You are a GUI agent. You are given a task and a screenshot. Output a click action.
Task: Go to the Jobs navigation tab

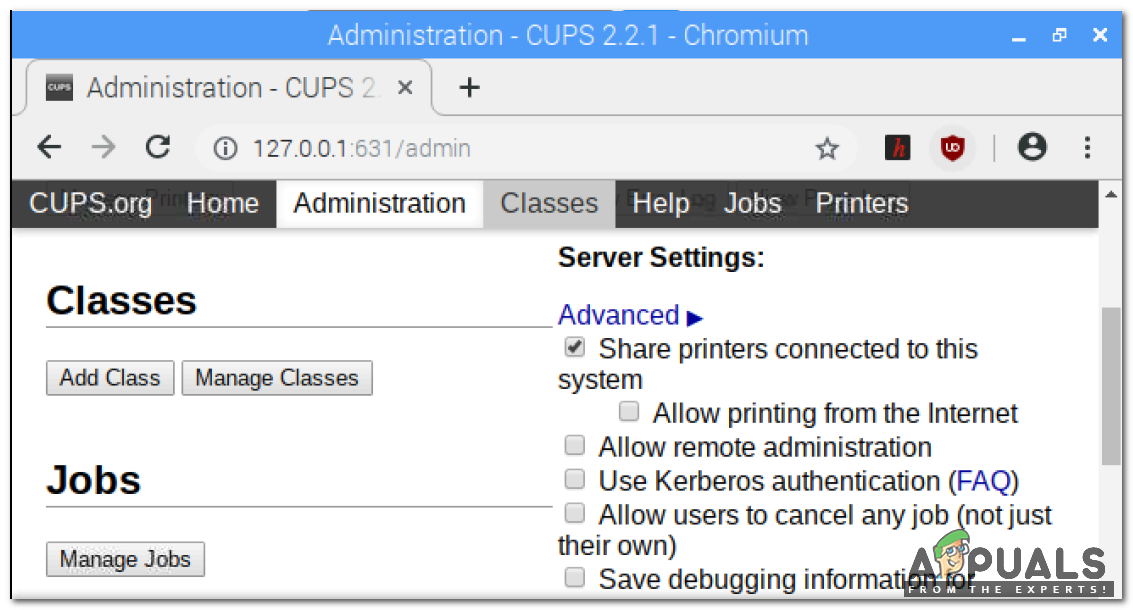coord(752,204)
